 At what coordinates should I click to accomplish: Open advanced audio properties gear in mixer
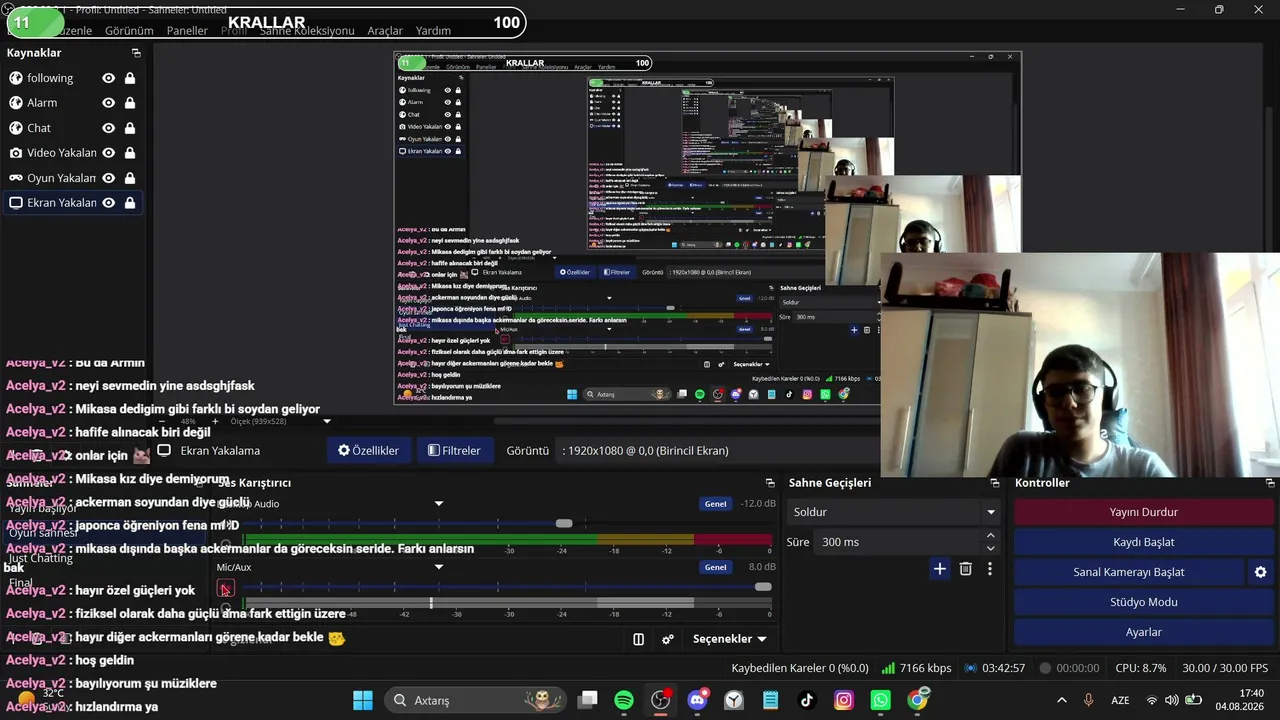668,639
